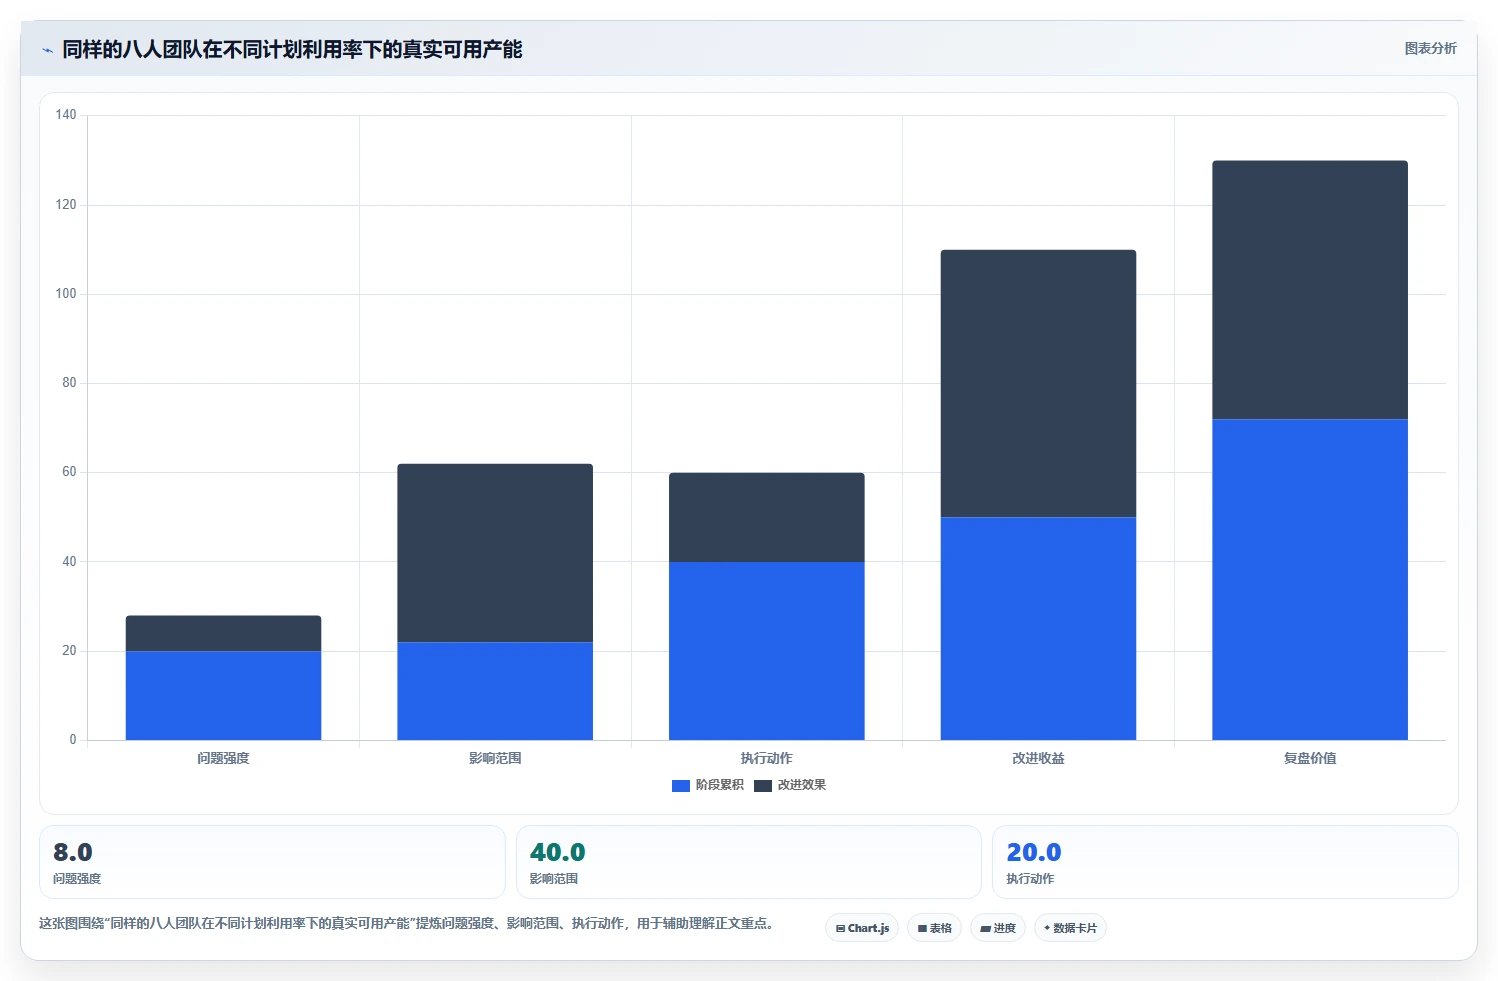Open the 20.0 执行动作 stat card
The height and width of the screenshot is (981, 1498).
coord(1225,862)
